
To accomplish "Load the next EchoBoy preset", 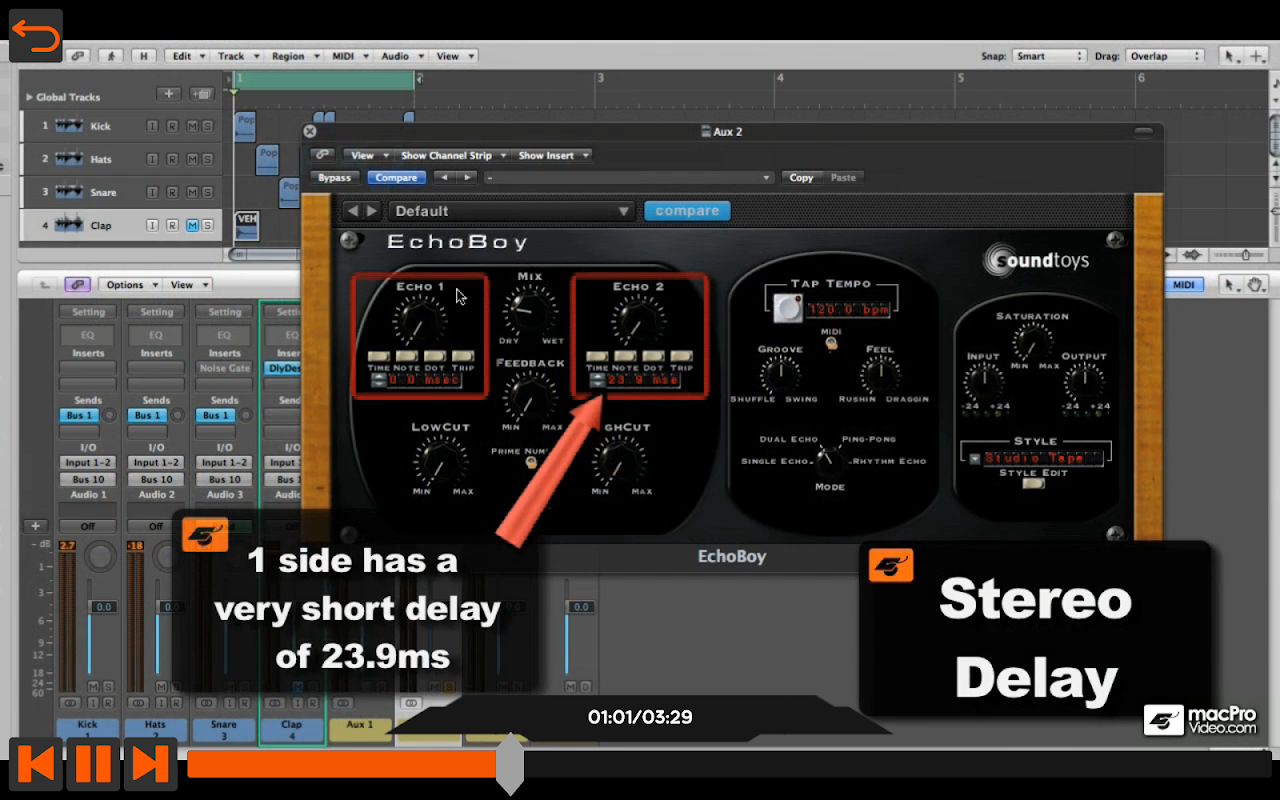I will point(372,211).
